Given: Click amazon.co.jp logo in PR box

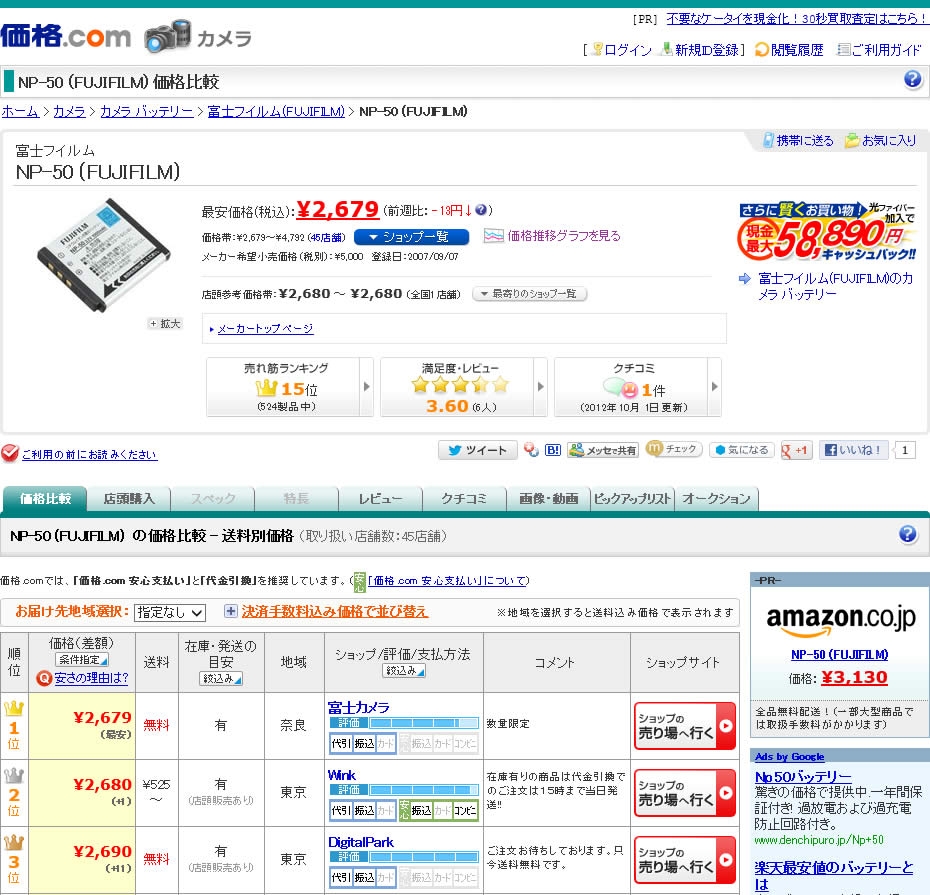Looking at the screenshot, I should click(x=840, y=619).
